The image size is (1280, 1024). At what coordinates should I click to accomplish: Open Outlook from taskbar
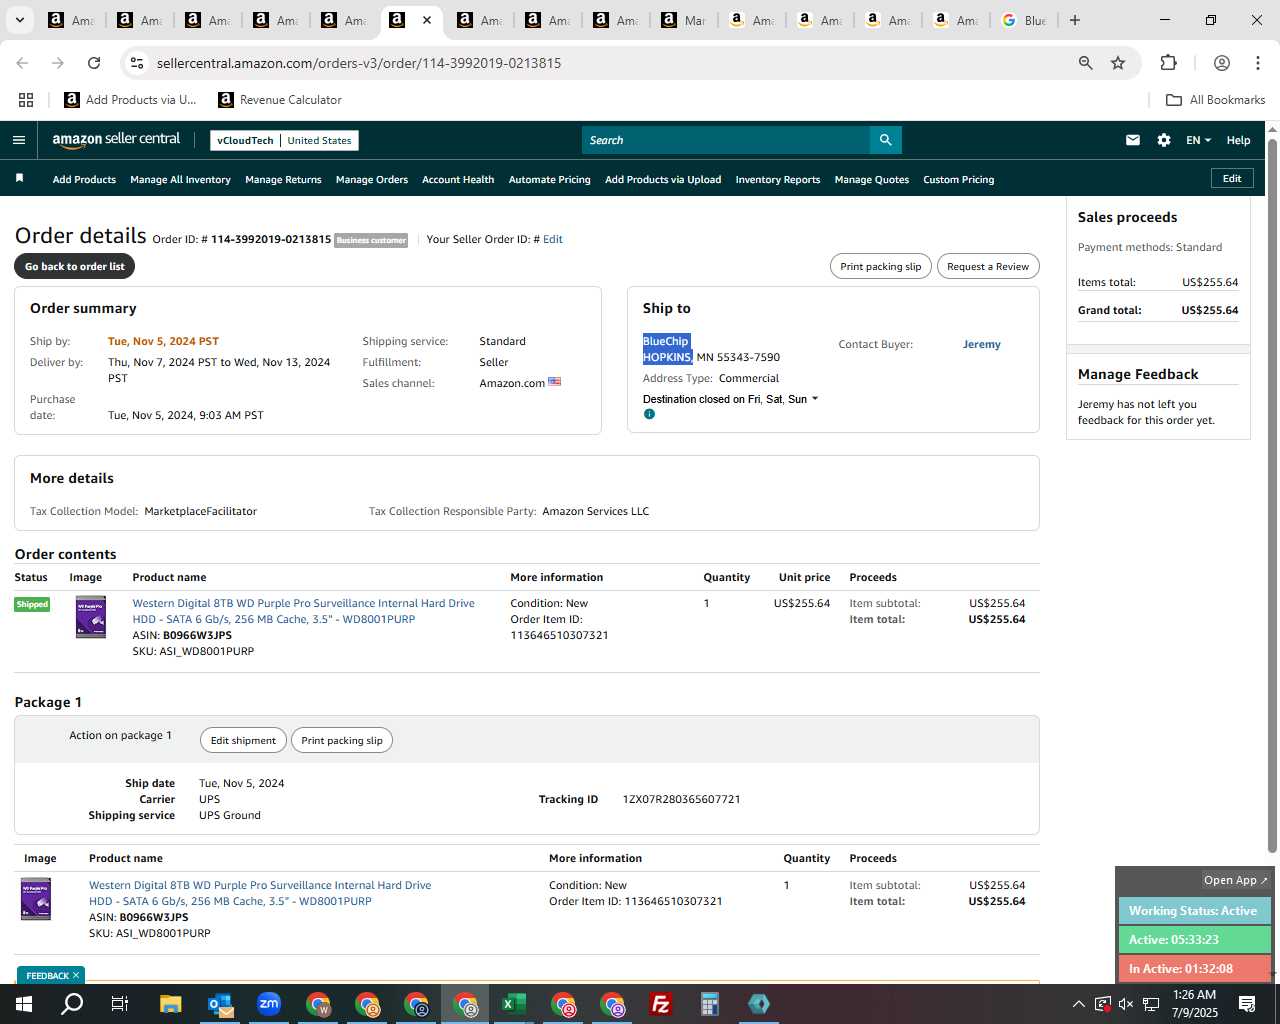pos(220,1004)
